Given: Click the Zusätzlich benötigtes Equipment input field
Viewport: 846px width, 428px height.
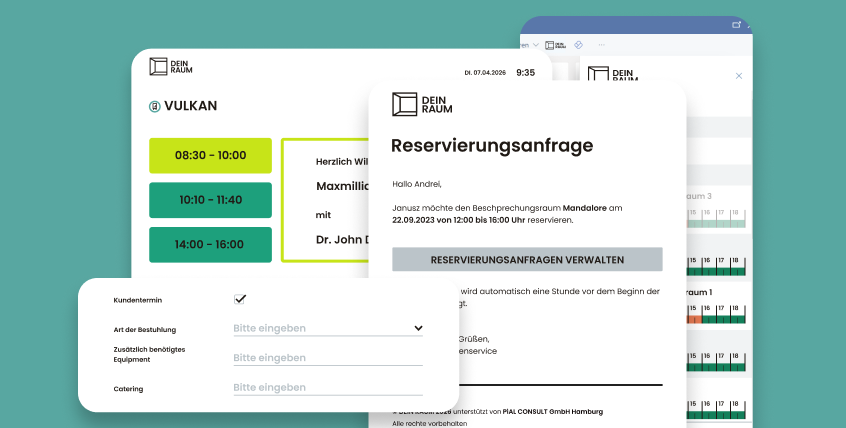Looking at the screenshot, I should (328, 358).
